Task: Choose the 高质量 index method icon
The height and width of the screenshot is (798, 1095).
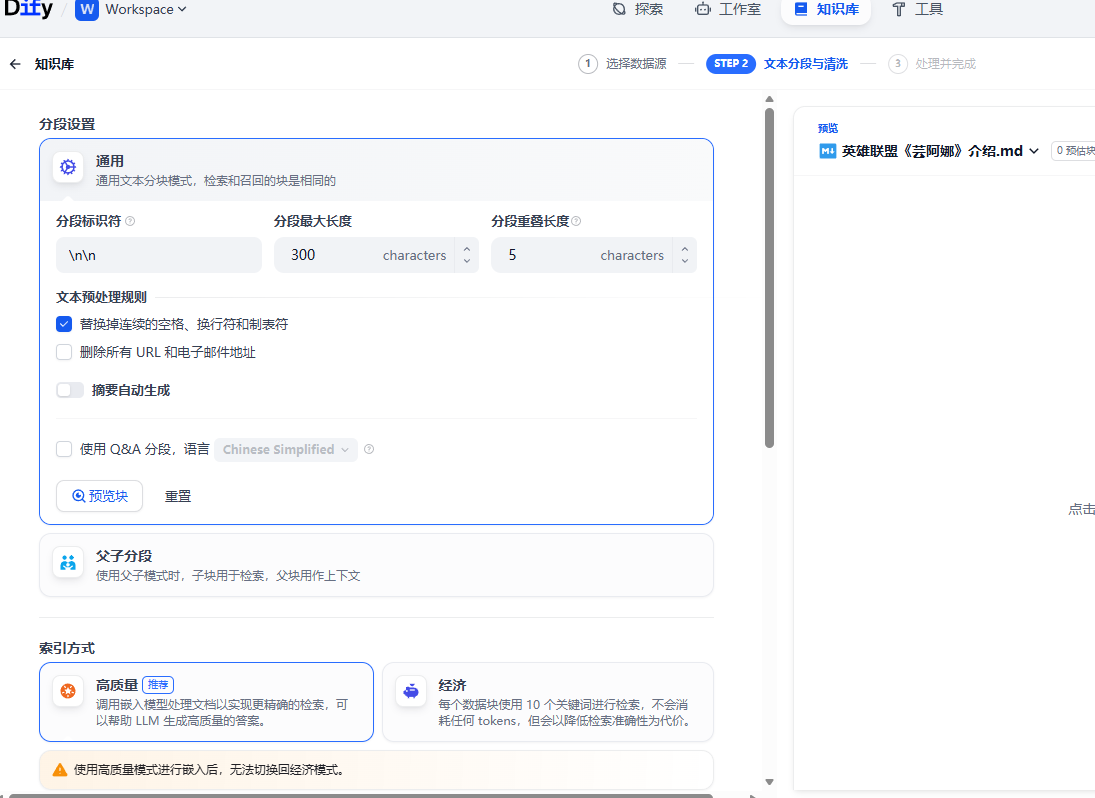Action: (x=68, y=691)
